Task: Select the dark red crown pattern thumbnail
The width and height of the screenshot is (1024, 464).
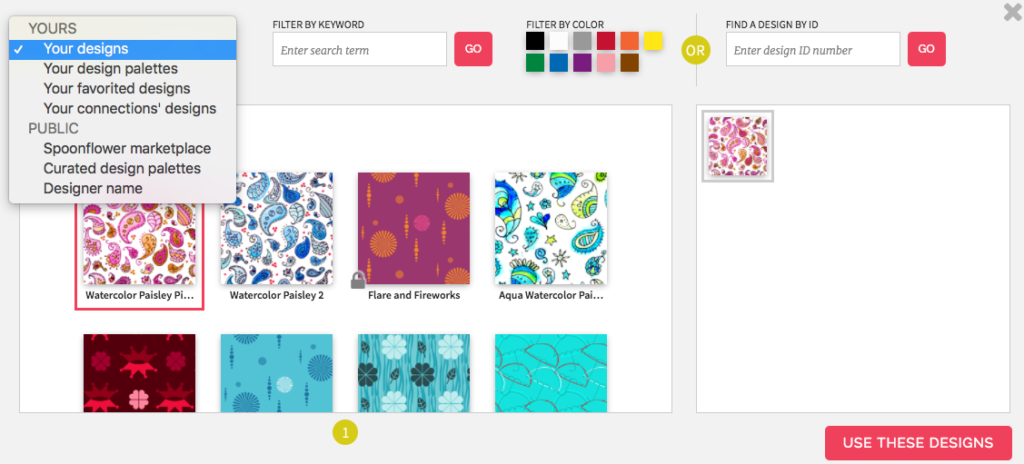Action: coord(140,373)
